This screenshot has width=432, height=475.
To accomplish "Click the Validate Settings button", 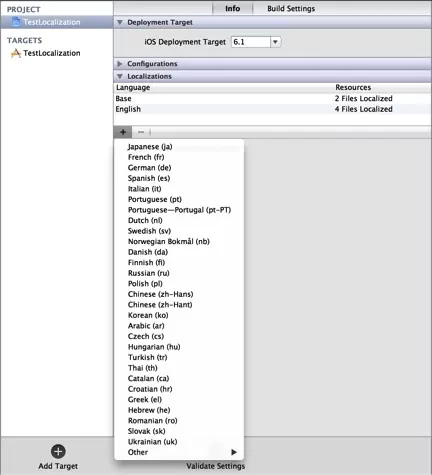I will tap(215, 466).
